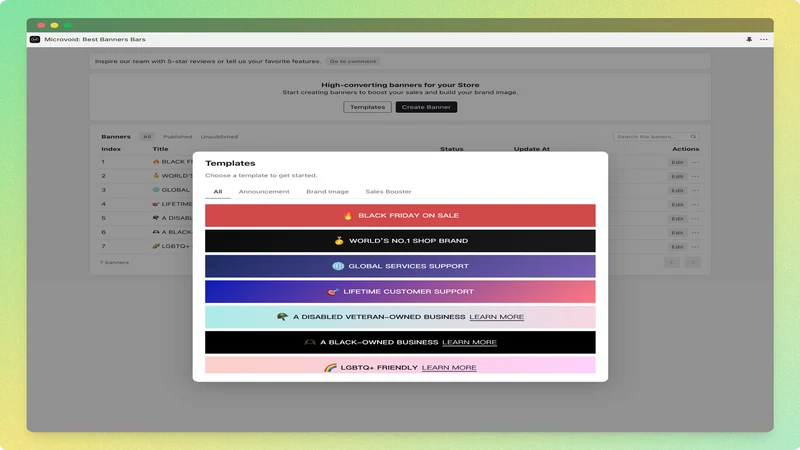Go to previous page of banners
The width and height of the screenshot is (800, 450).
click(671, 262)
